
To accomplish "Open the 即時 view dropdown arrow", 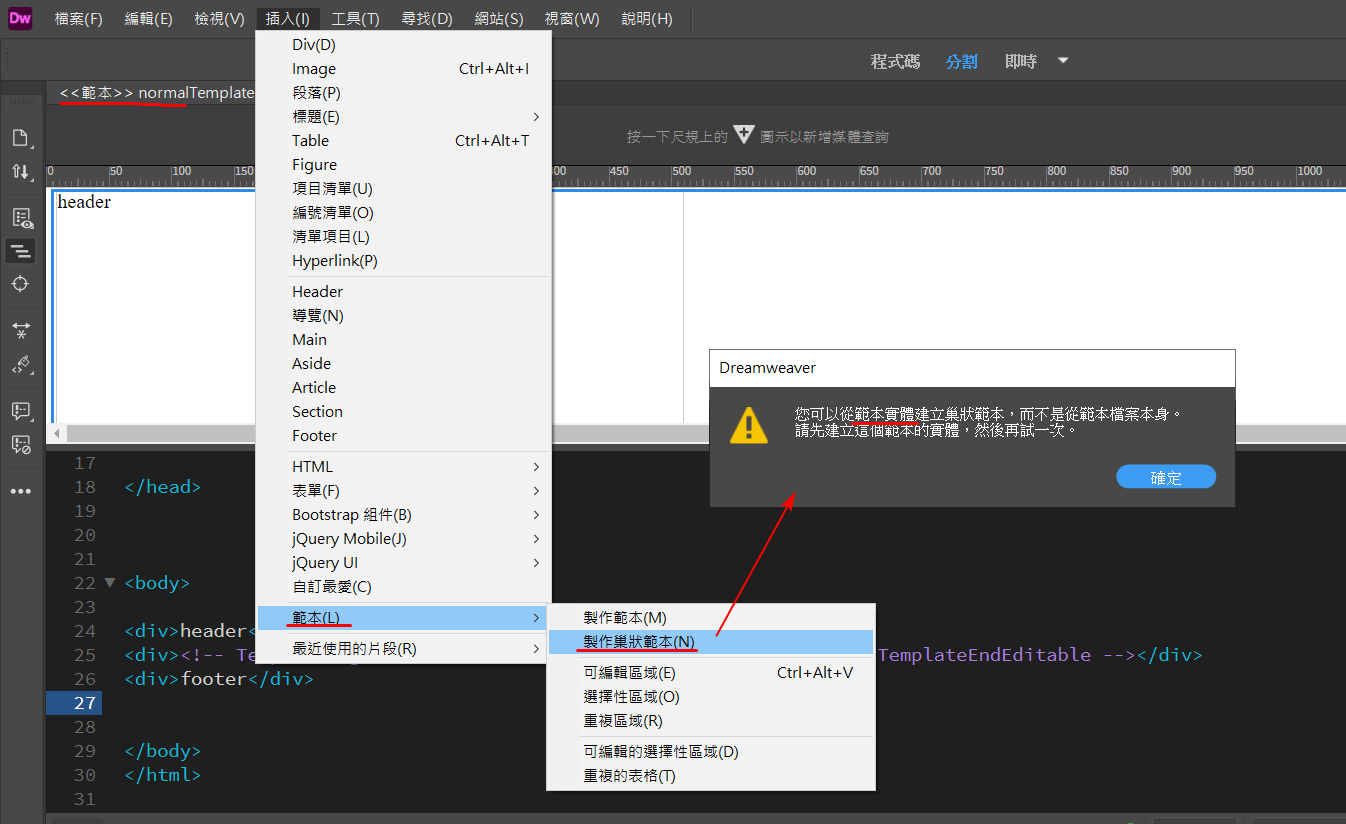I will tap(1062, 60).
